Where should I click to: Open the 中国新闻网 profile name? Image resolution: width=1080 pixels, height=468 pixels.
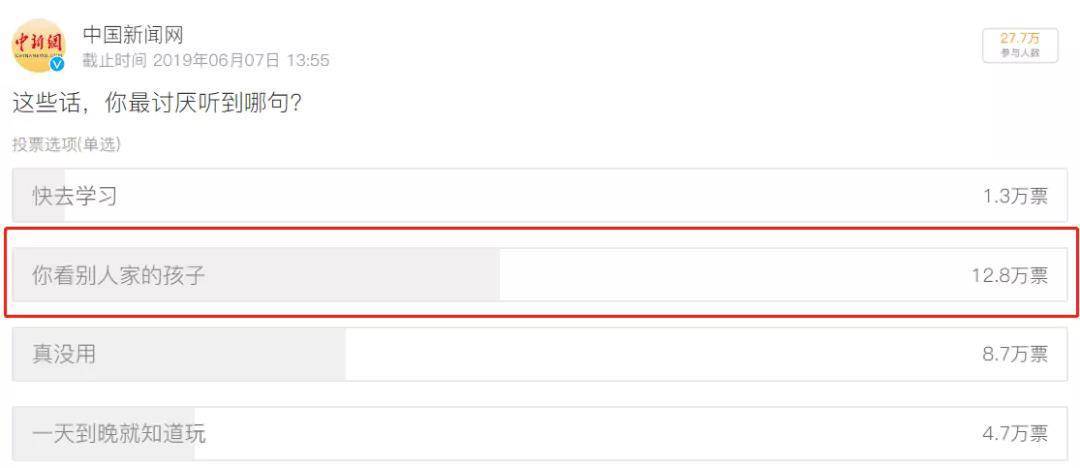click(x=133, y=34)
